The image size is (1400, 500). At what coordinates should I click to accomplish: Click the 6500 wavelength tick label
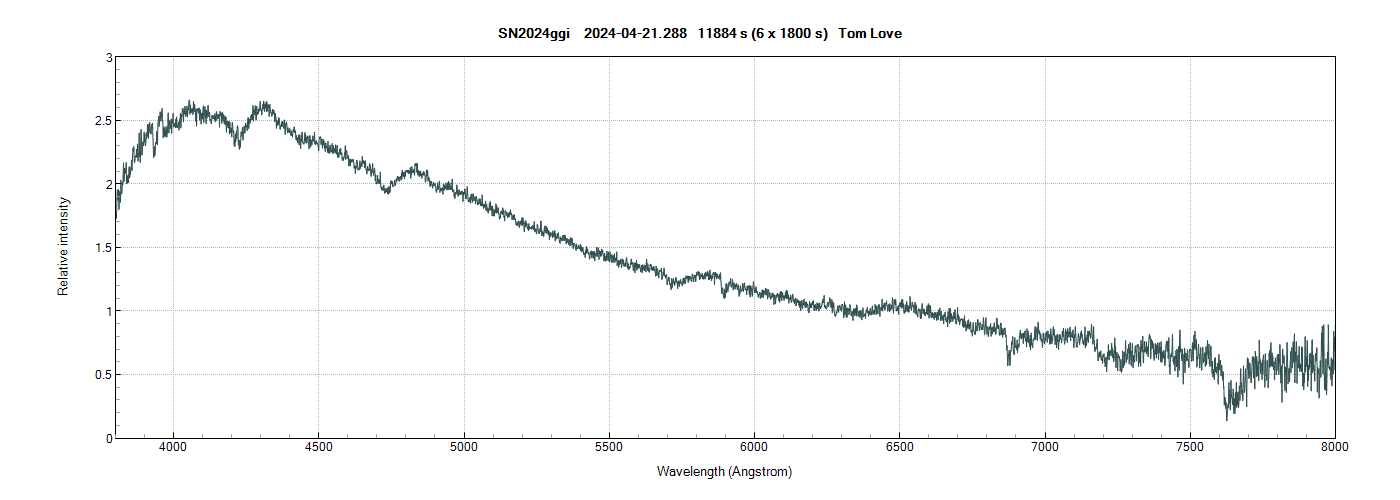899,449
